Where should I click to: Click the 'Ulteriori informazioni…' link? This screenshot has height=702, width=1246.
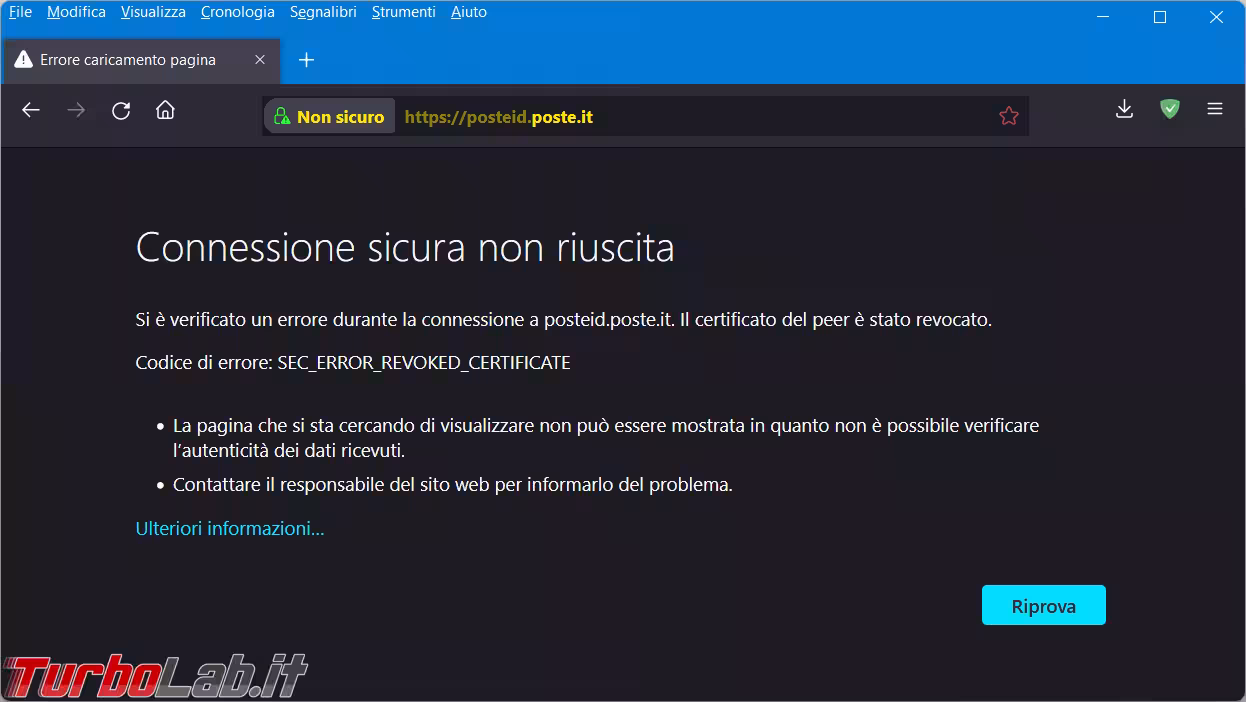[x=230, y=529]
